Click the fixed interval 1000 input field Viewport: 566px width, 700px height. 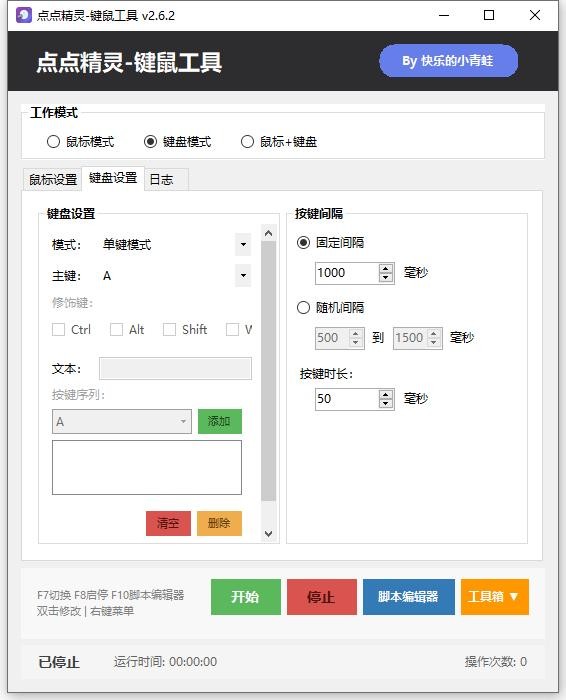[x=347, y=273]
